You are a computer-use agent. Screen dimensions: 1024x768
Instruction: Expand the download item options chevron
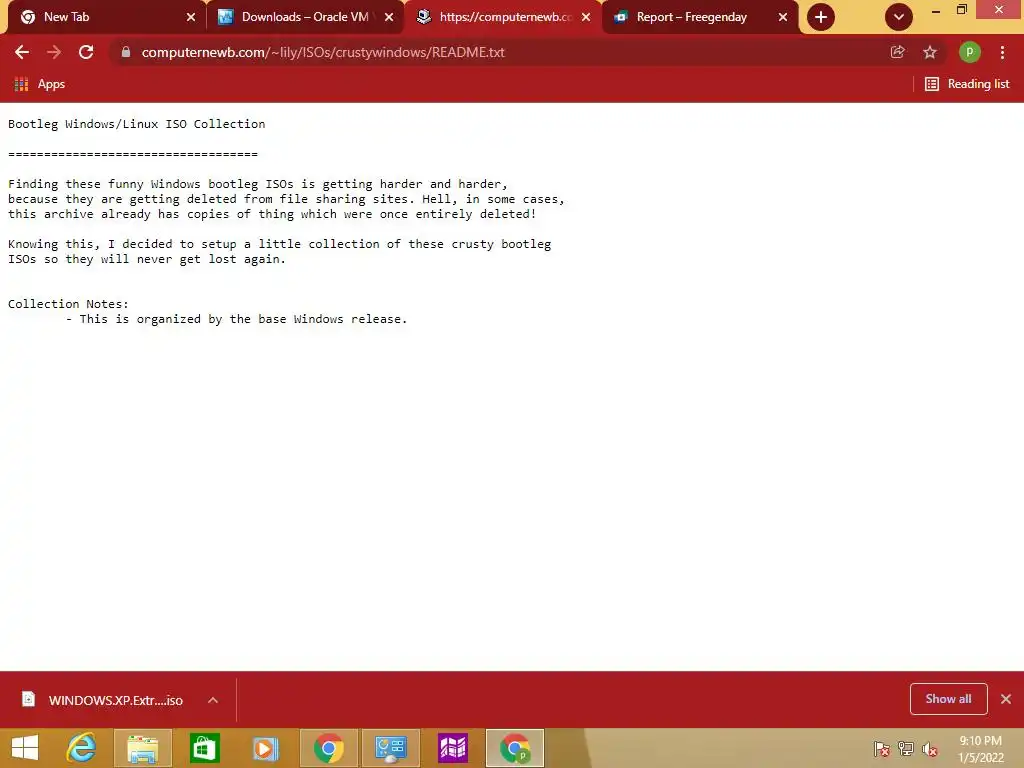(213, 700)
